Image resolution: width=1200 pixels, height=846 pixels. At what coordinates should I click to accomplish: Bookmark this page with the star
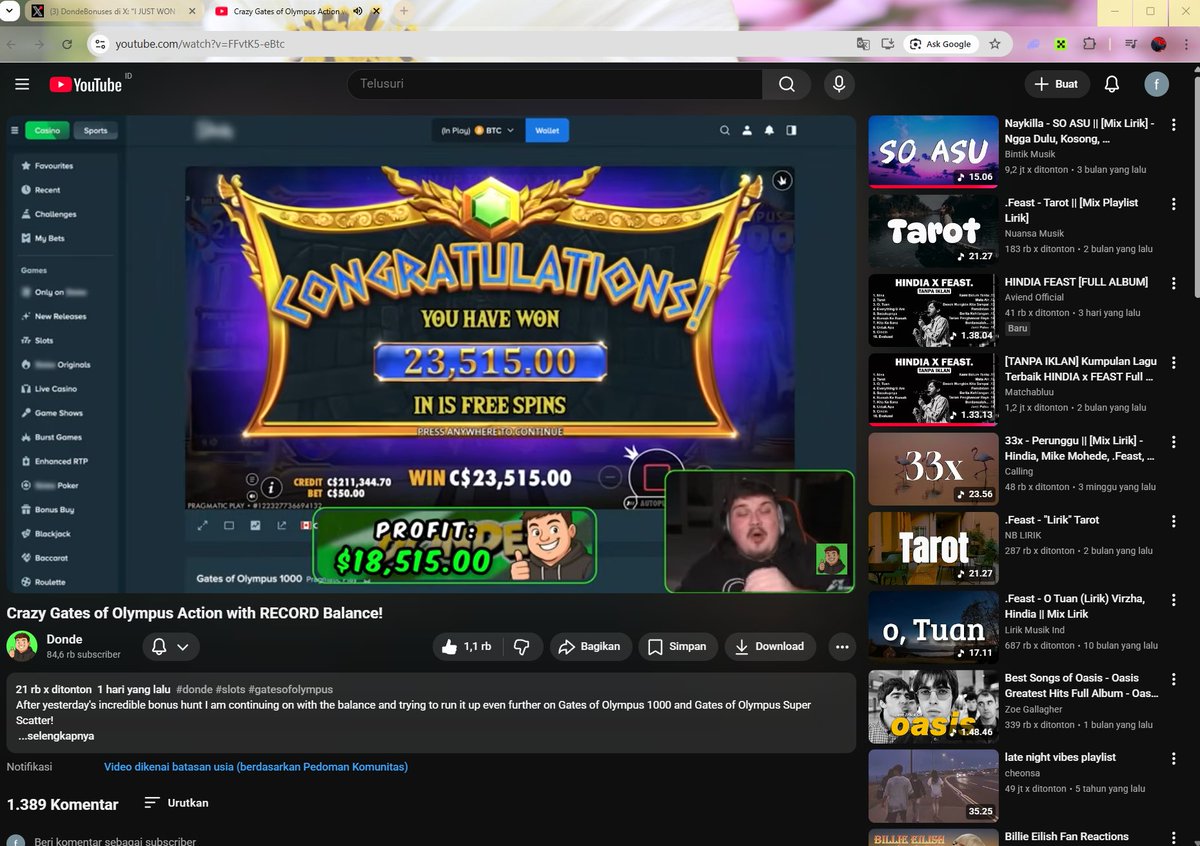pos(995,44)
